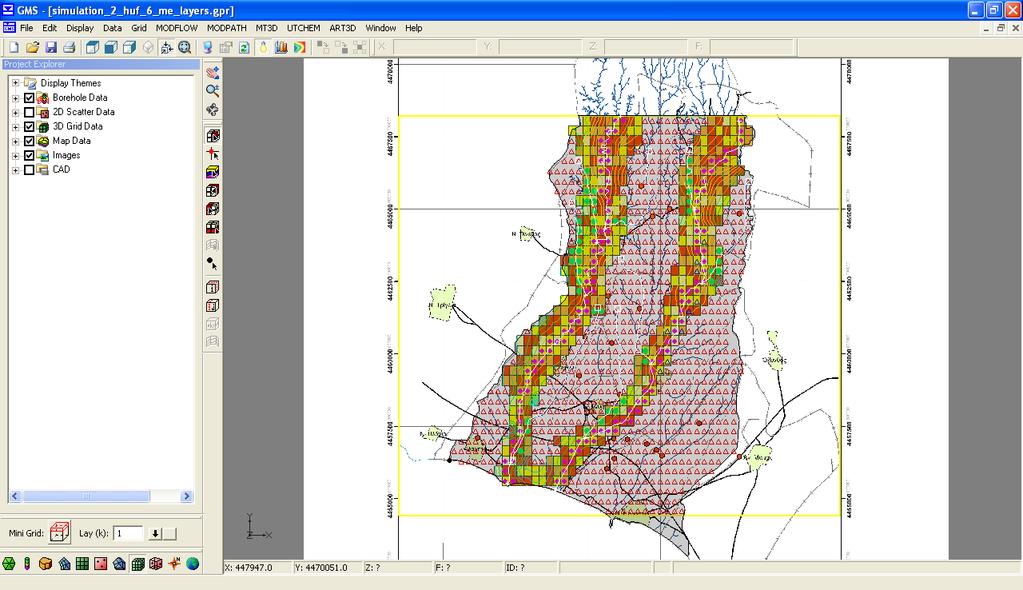Screen dimensions: 1023x590
Task: Expand the Display Themes tree node
Action: [15, 83]
